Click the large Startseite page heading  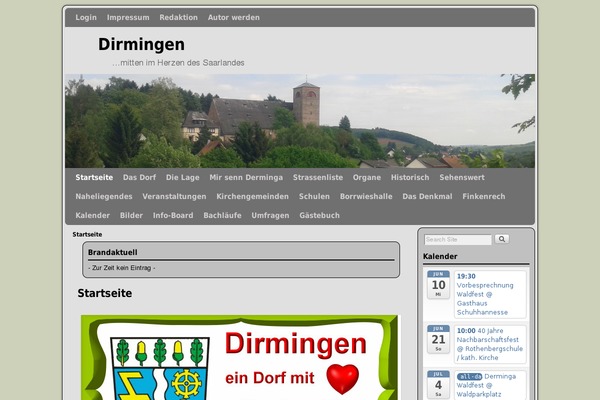click(x=105, y=293)
